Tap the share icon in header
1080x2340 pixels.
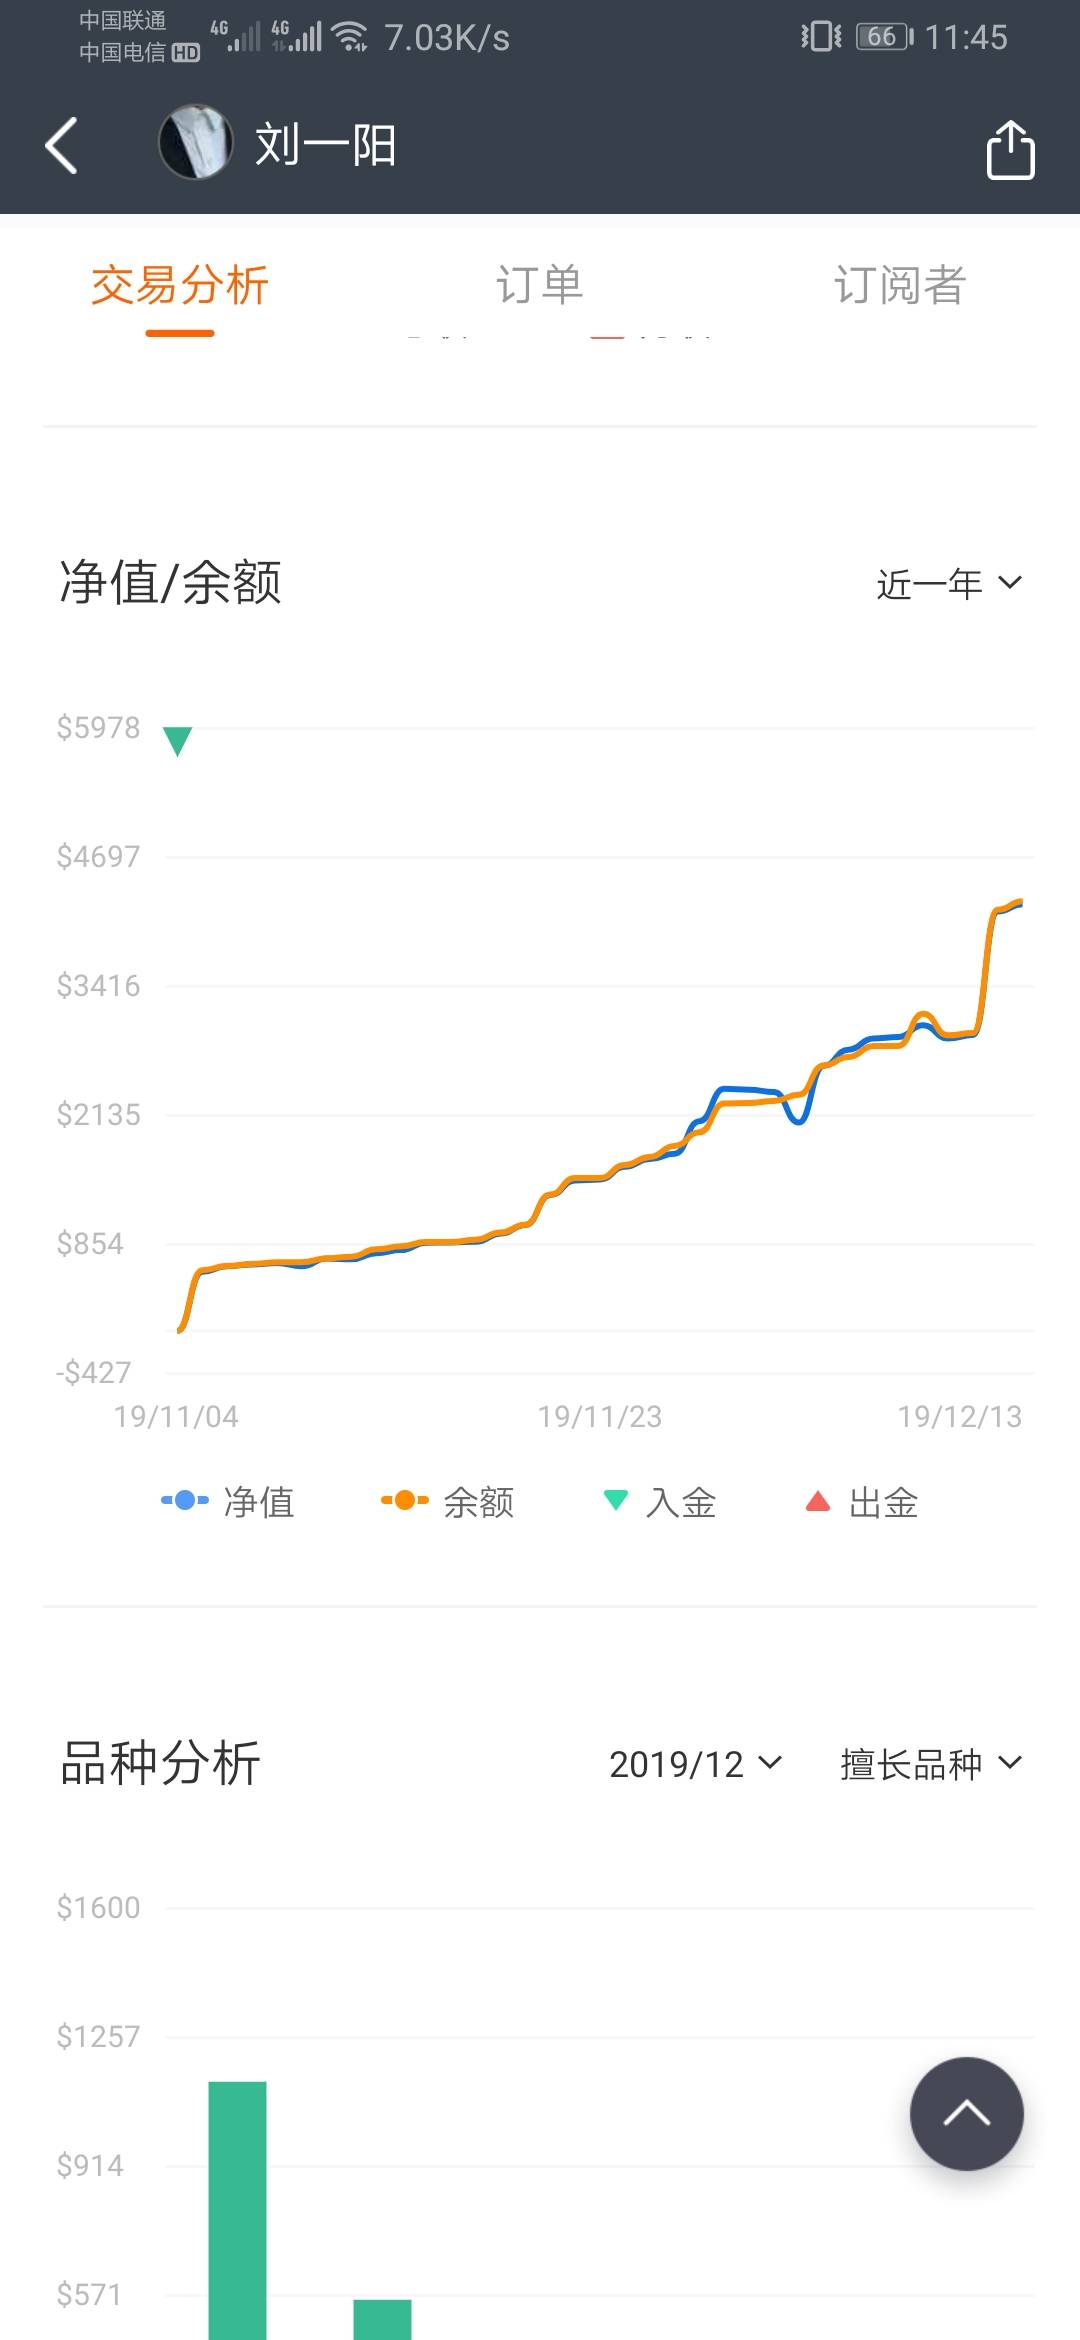coord(1010,150)
